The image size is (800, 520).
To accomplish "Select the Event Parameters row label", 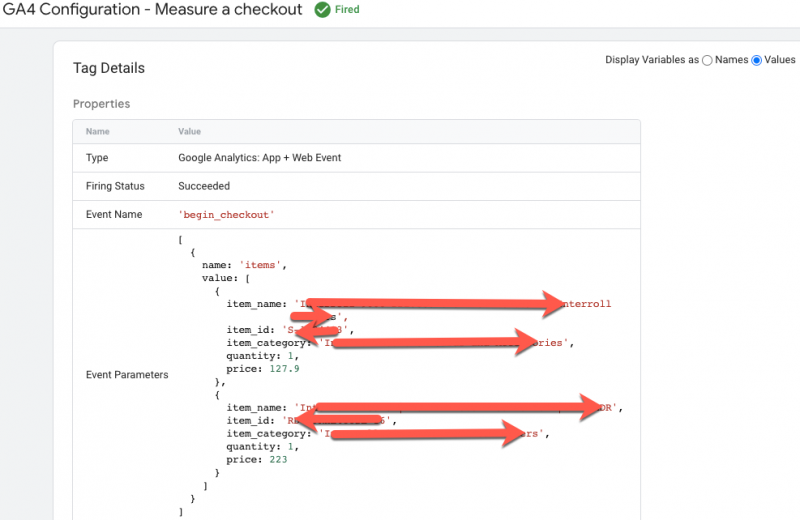I will (x=127, y=375).
